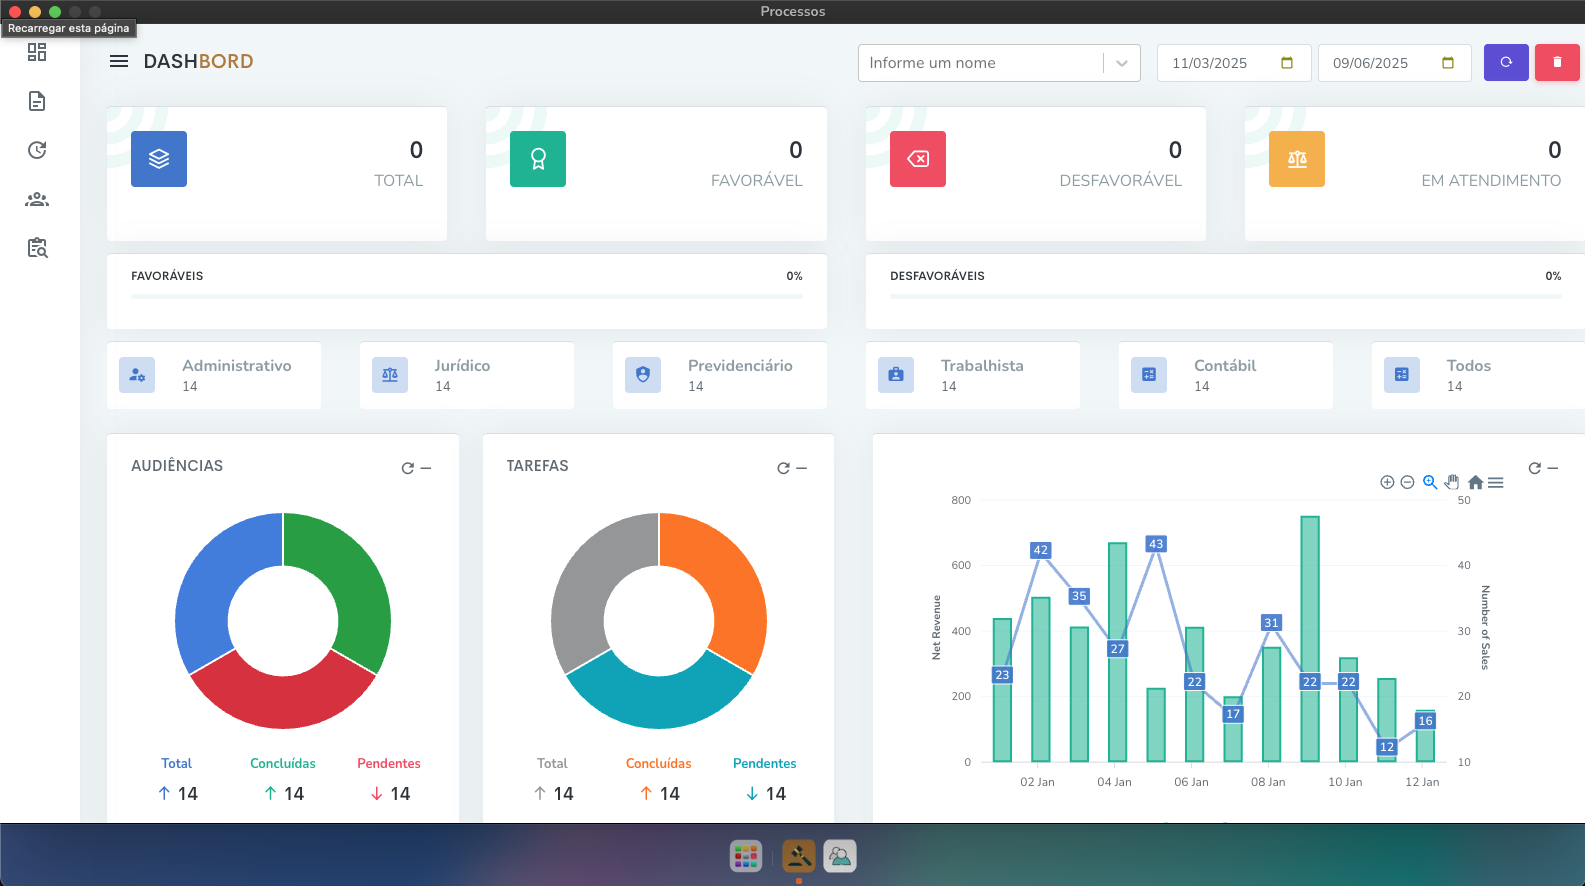Click the purple refresh button
1585x886 pixels.
pyautogui.click(x=1506, y=62)
